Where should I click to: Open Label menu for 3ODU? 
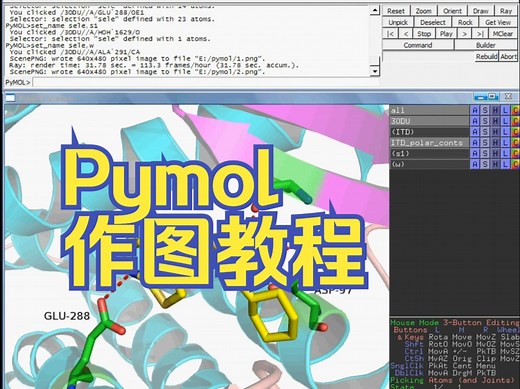coord(506,121)
